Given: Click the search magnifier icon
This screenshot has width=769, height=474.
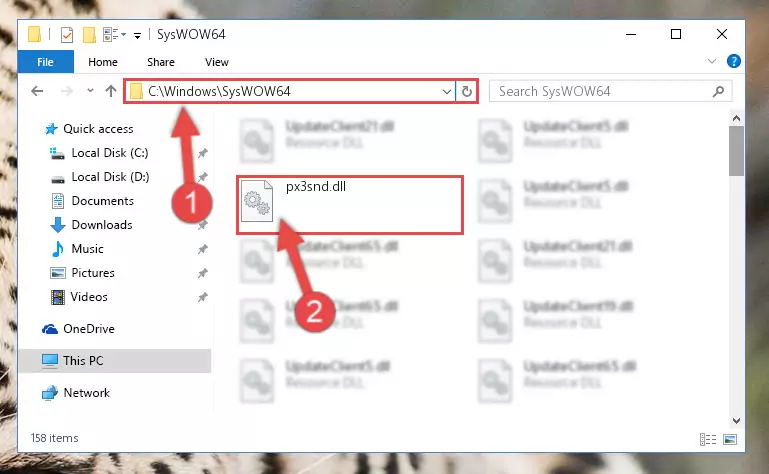Looking at the screenshot, I should [x=718, y=91].
